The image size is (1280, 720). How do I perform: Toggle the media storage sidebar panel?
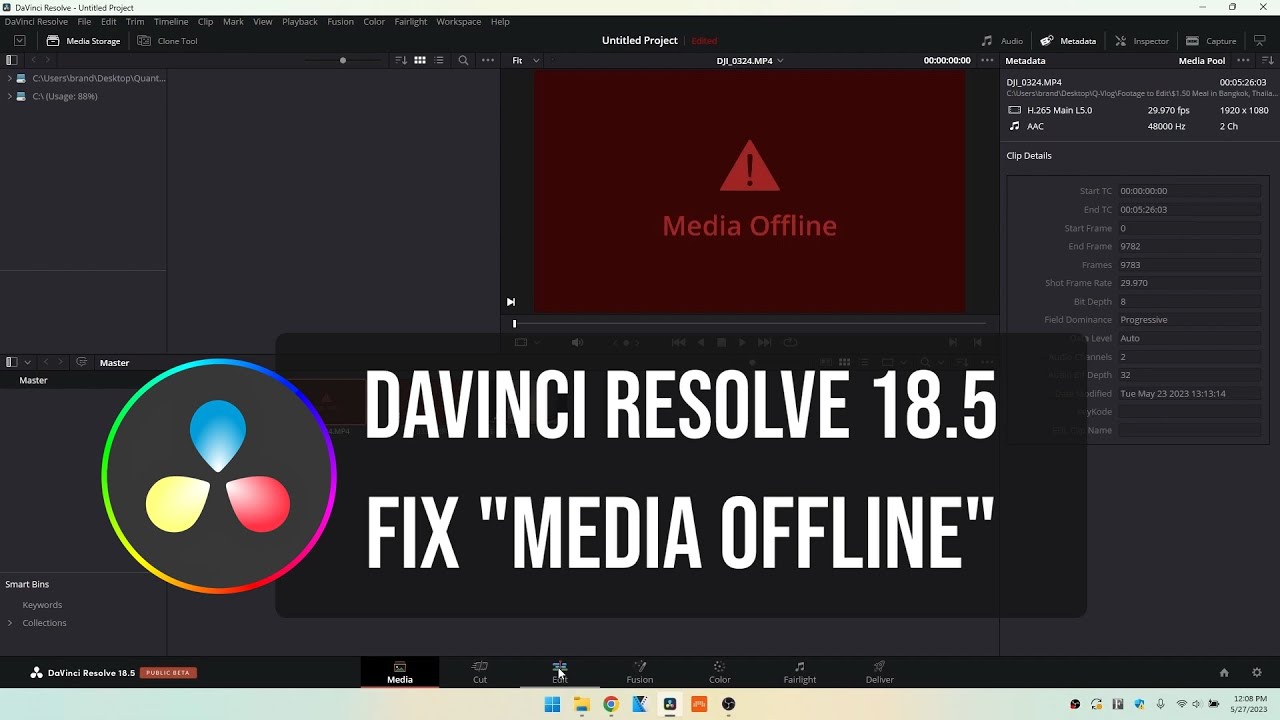[x=12, y=60]
